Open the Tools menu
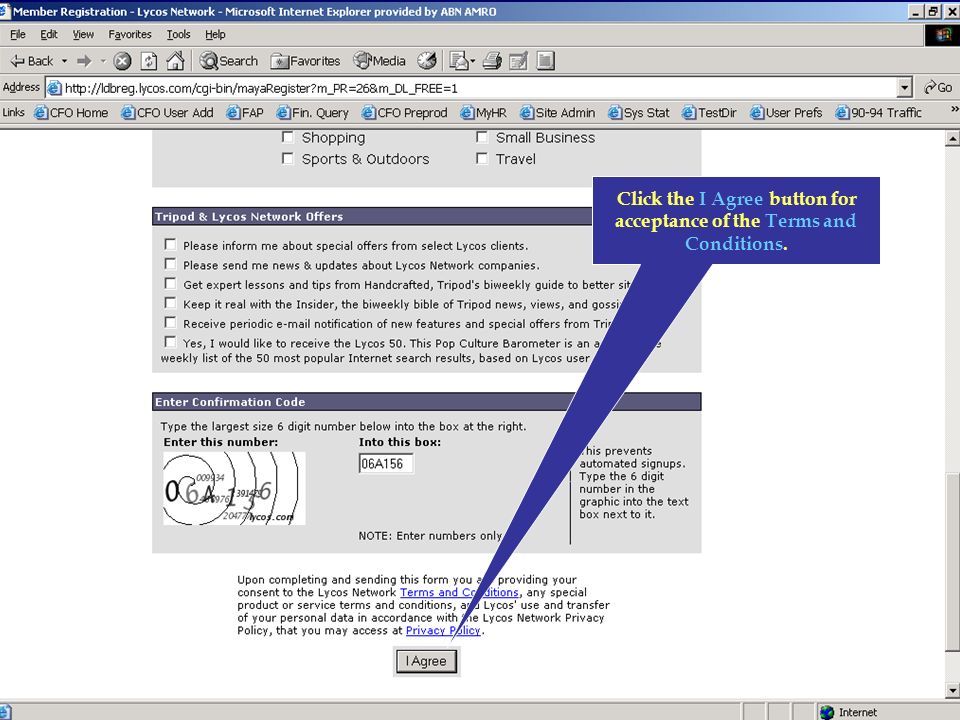The height and width of the screenshot is (720, 960). pyautogui.click(x=178, y=34)
